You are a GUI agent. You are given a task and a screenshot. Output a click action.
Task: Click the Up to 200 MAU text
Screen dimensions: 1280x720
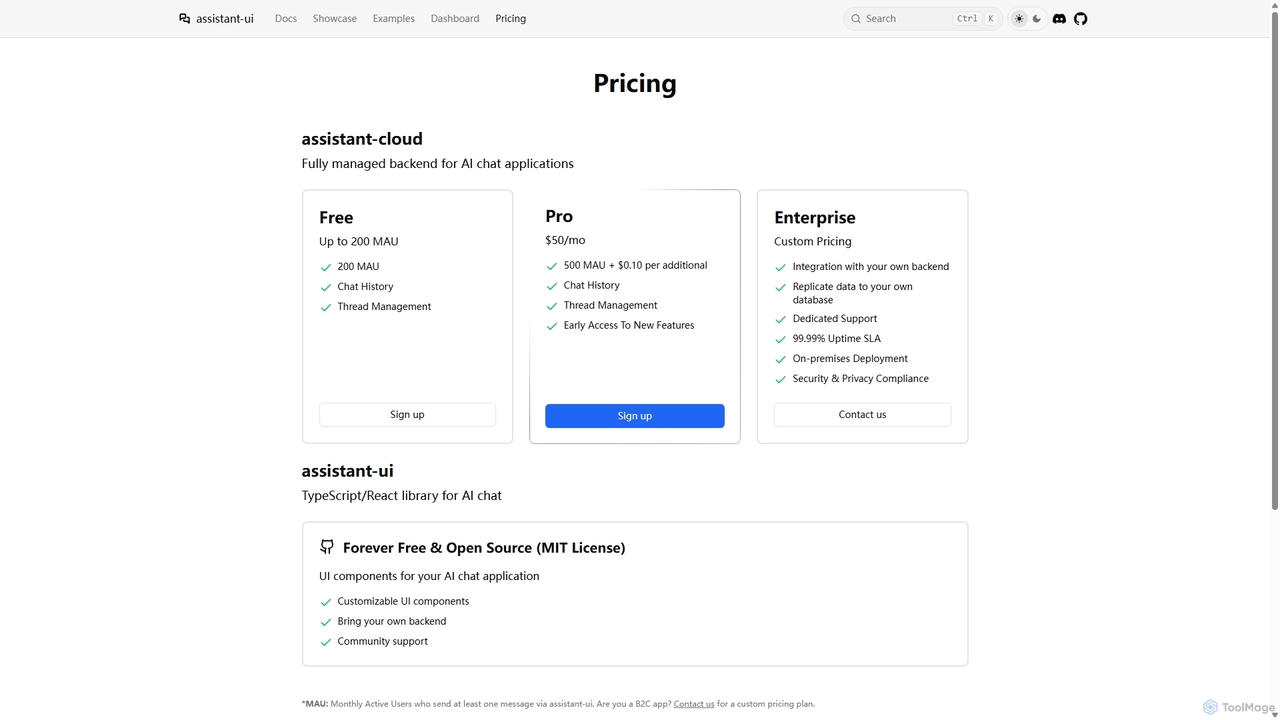(x=359, y=241)
